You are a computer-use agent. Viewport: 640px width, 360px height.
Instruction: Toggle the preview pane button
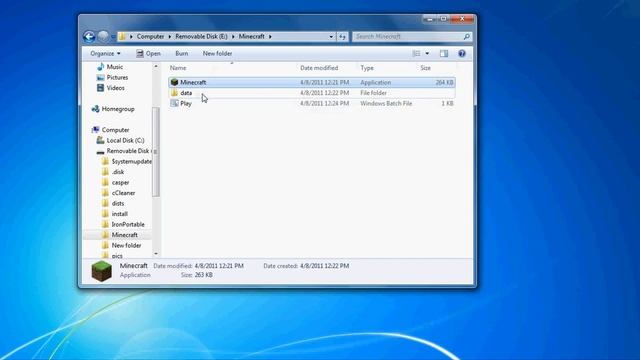click(x=444, y=53)
